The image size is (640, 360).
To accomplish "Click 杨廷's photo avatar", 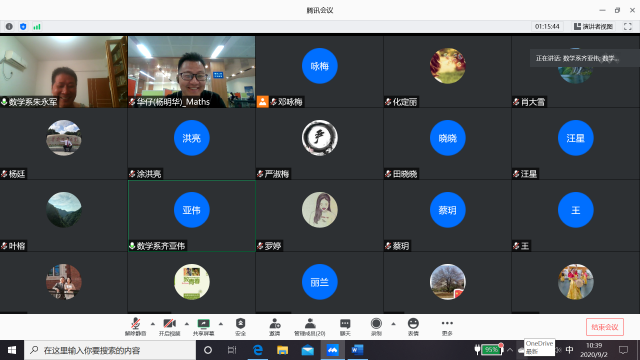I will (x=64, y=138).
